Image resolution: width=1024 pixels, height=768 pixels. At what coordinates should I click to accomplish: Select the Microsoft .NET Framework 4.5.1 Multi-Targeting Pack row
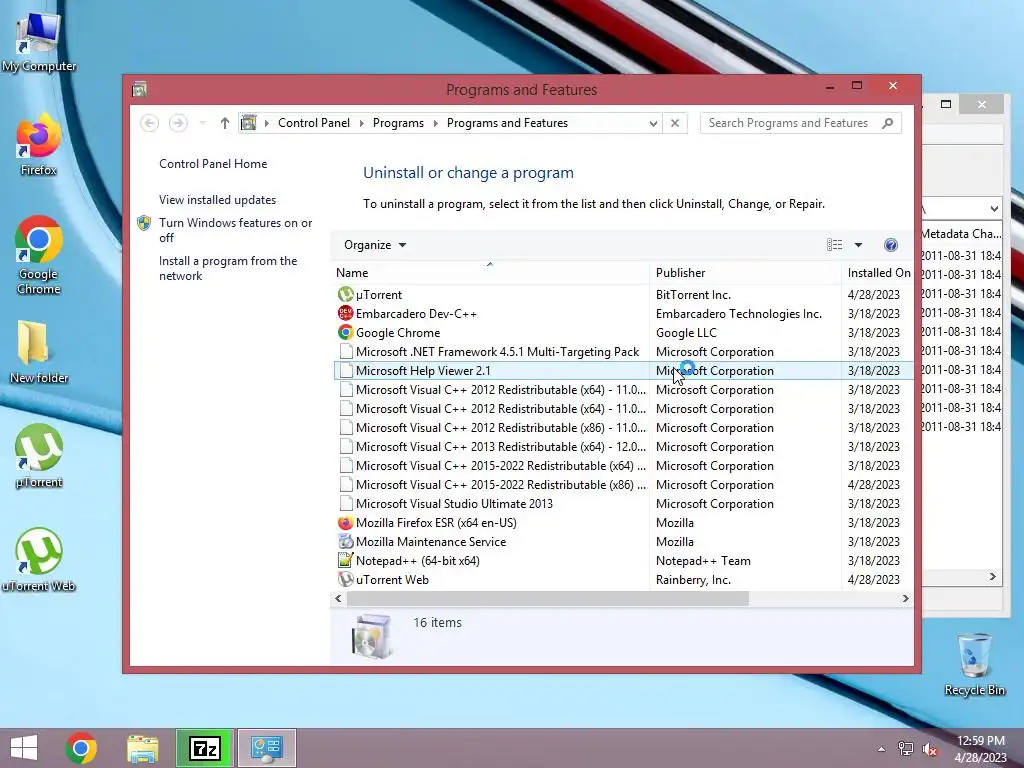tap(623, 351)
